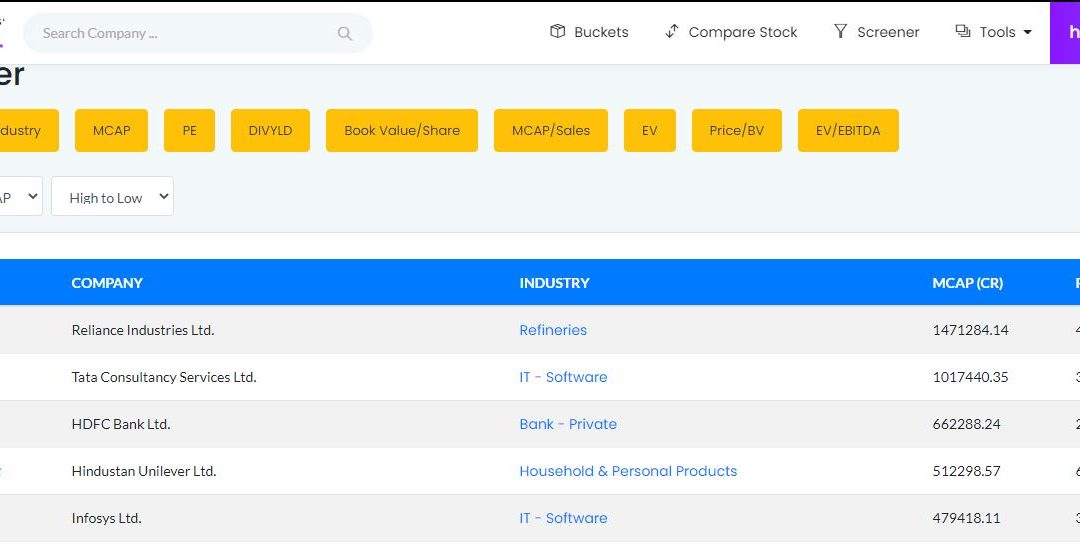The width and height of the screenshot is (1080, 545).
Task: Focus the Search Company input field
Action: point(198,33)
